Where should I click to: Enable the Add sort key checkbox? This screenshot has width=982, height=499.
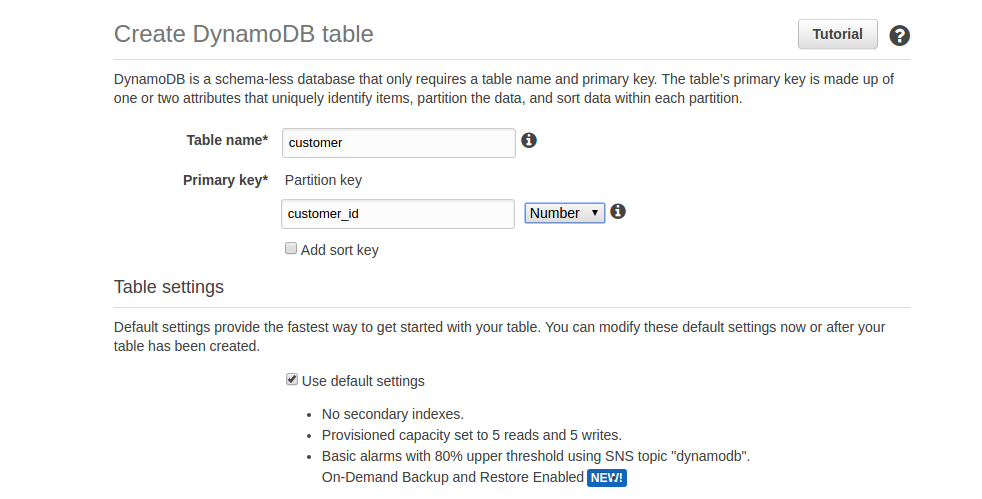(x=291, y=249)
